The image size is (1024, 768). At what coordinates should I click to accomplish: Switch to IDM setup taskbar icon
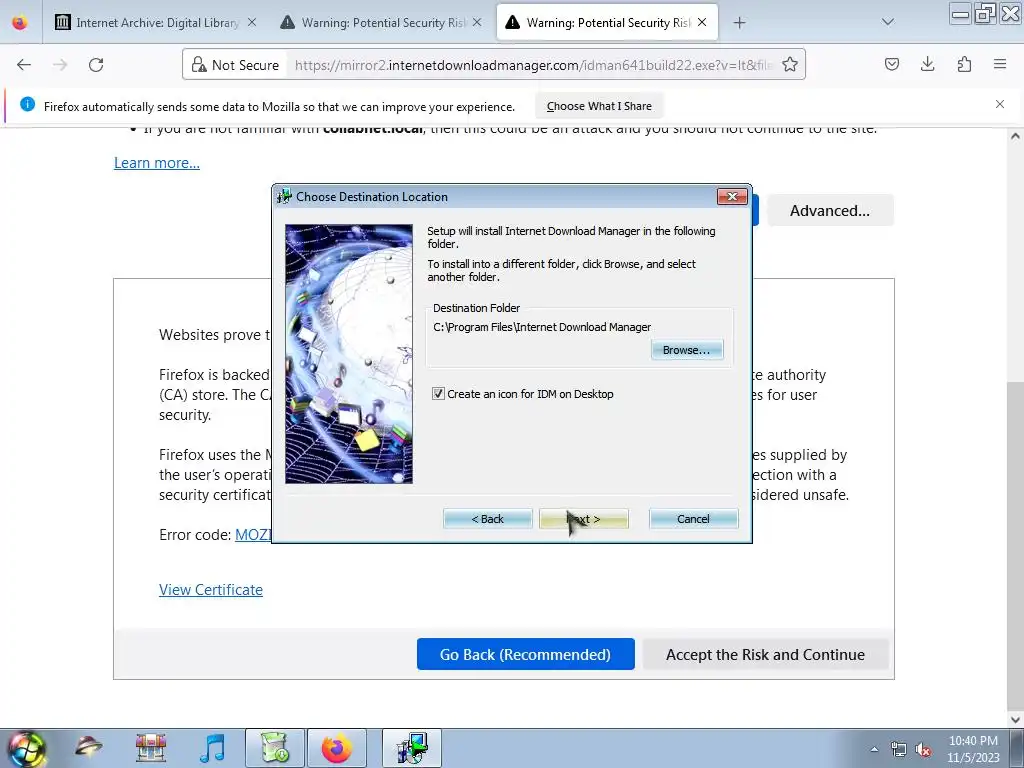(412, 748)
